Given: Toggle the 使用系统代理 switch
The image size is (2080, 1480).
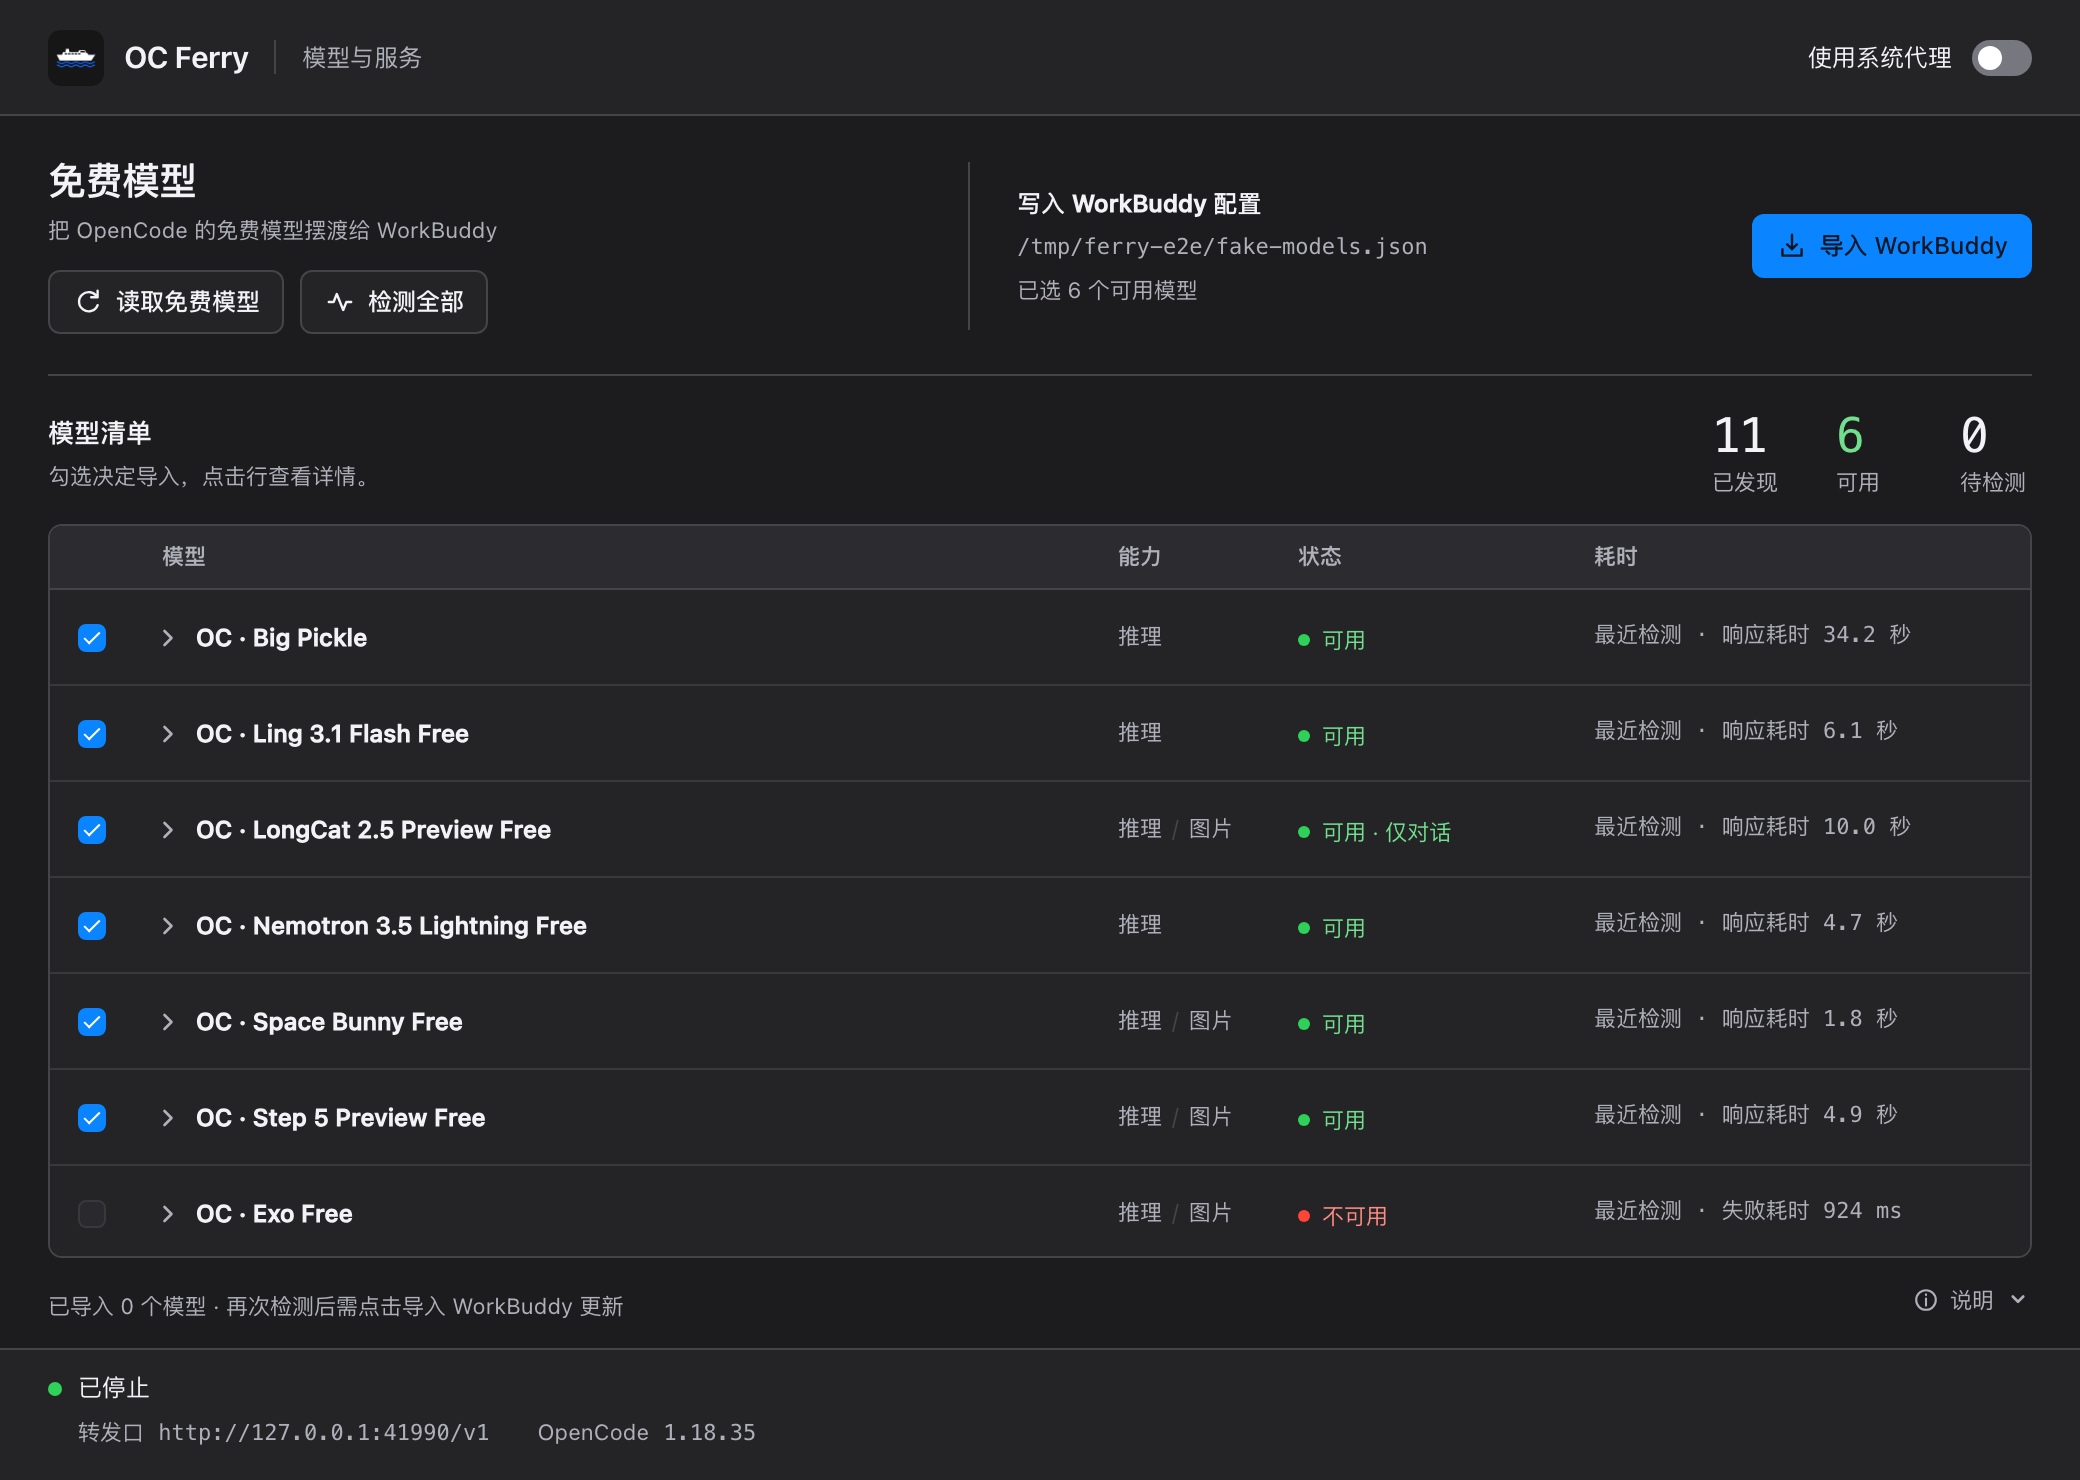Looking at the screenshot, I should pyautogui.click(x=2001, y=58).
